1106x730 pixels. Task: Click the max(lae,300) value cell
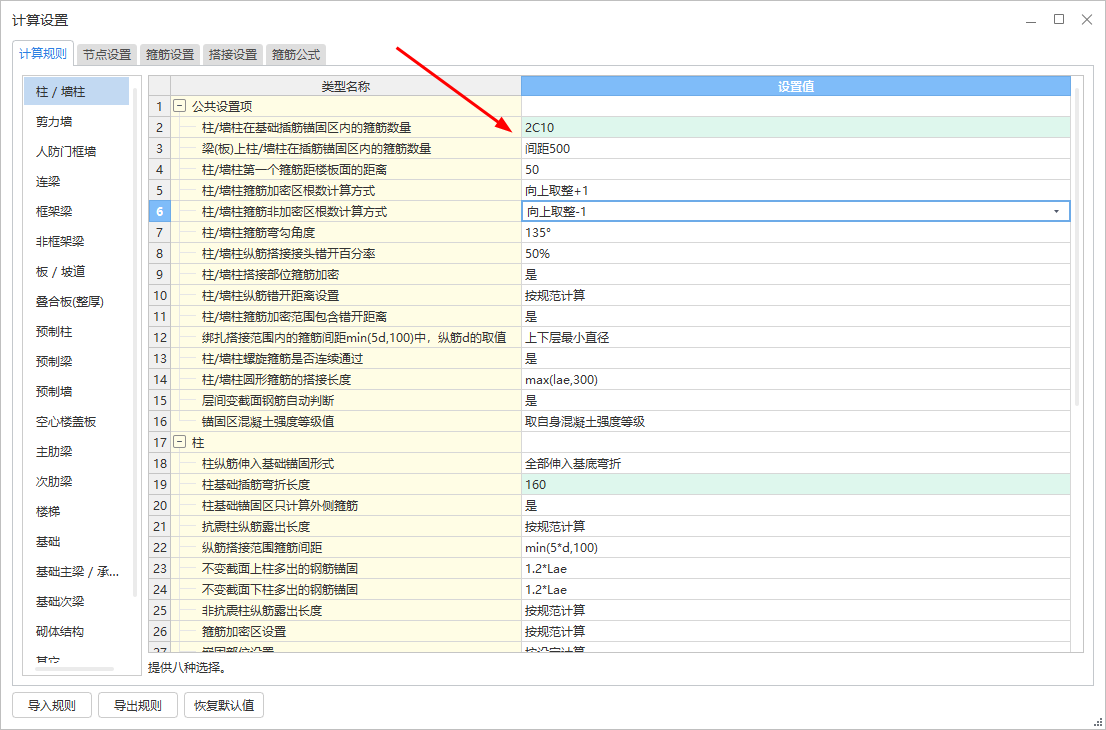click(796, 379)
